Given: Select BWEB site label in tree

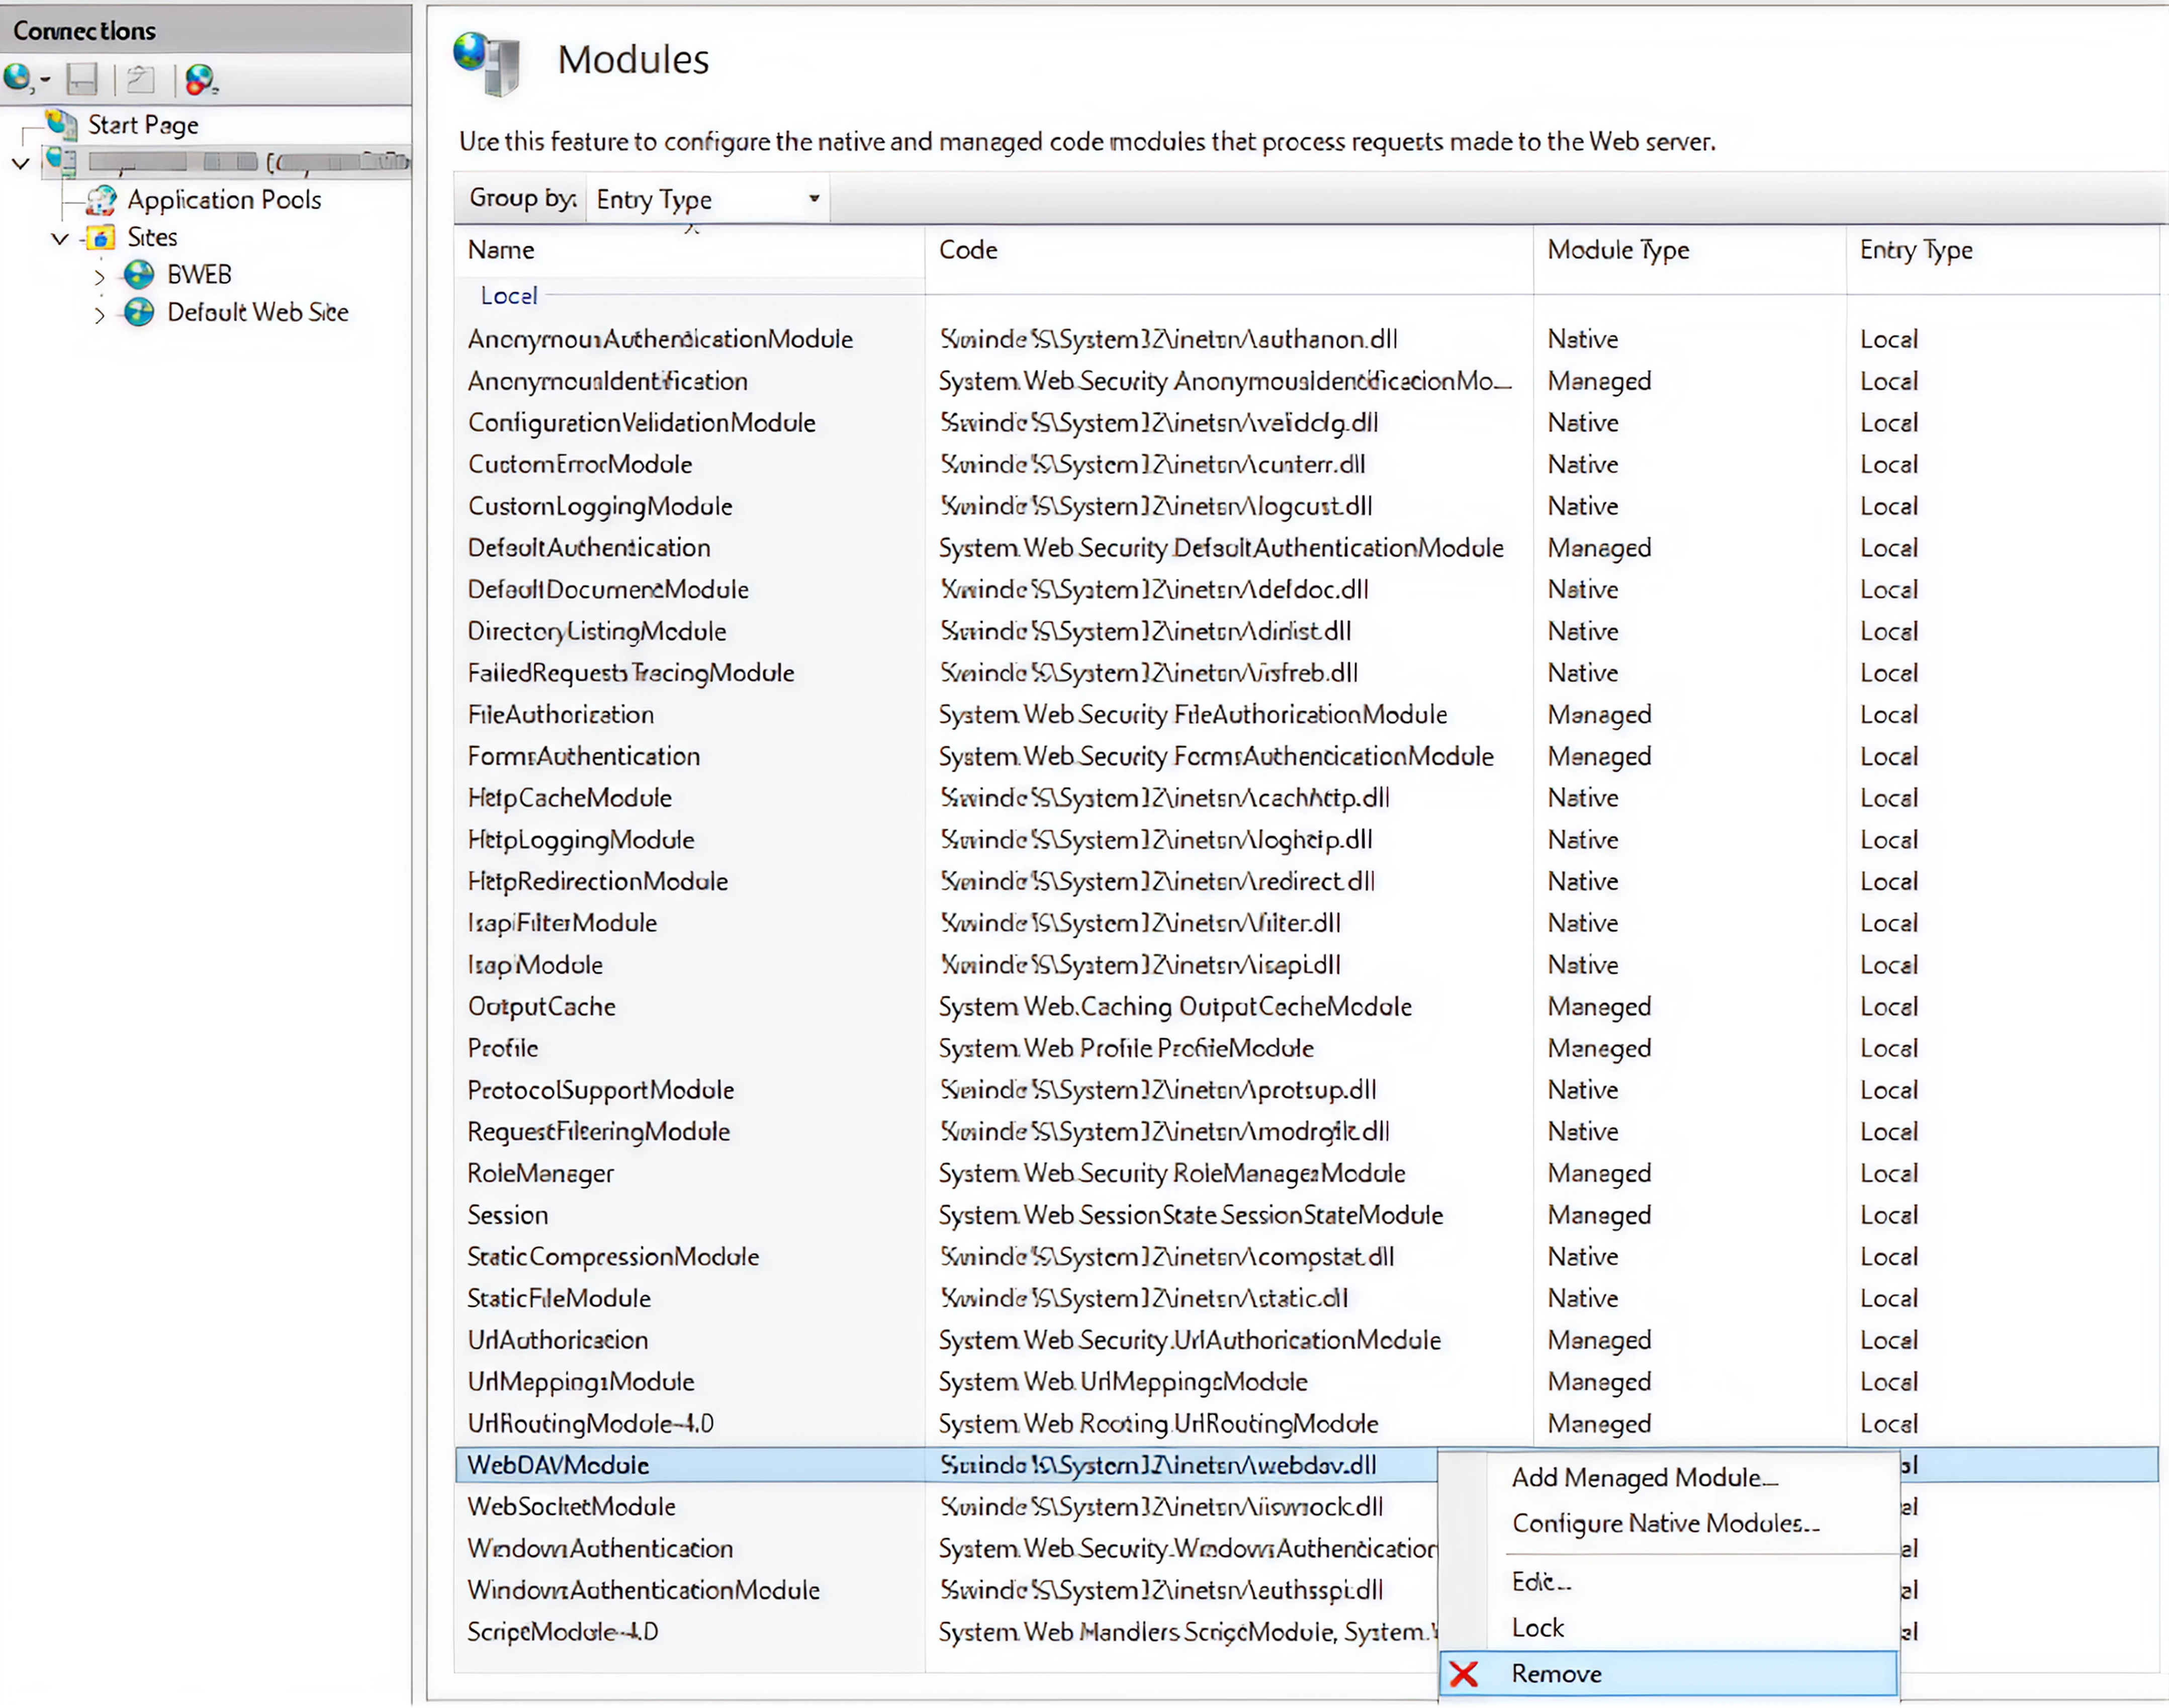Looking at the screenshot, I should click(x=199, y=275).
